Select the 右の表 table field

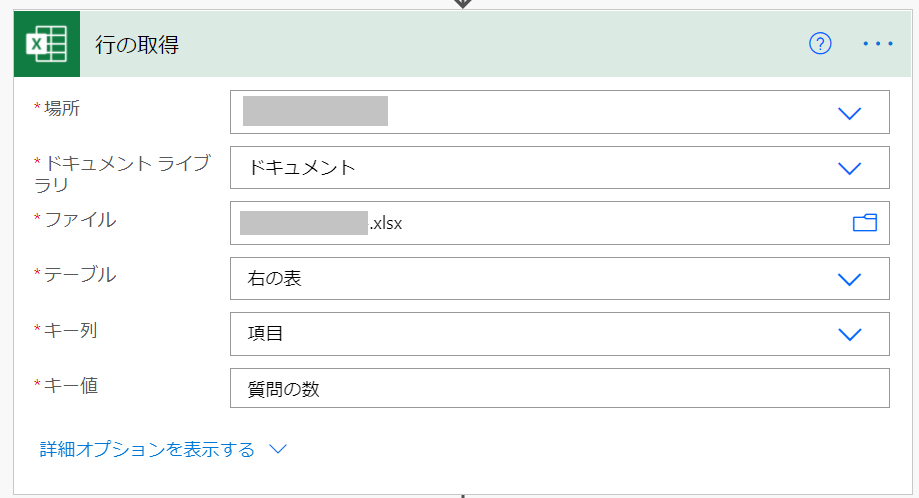click(560, 278)
